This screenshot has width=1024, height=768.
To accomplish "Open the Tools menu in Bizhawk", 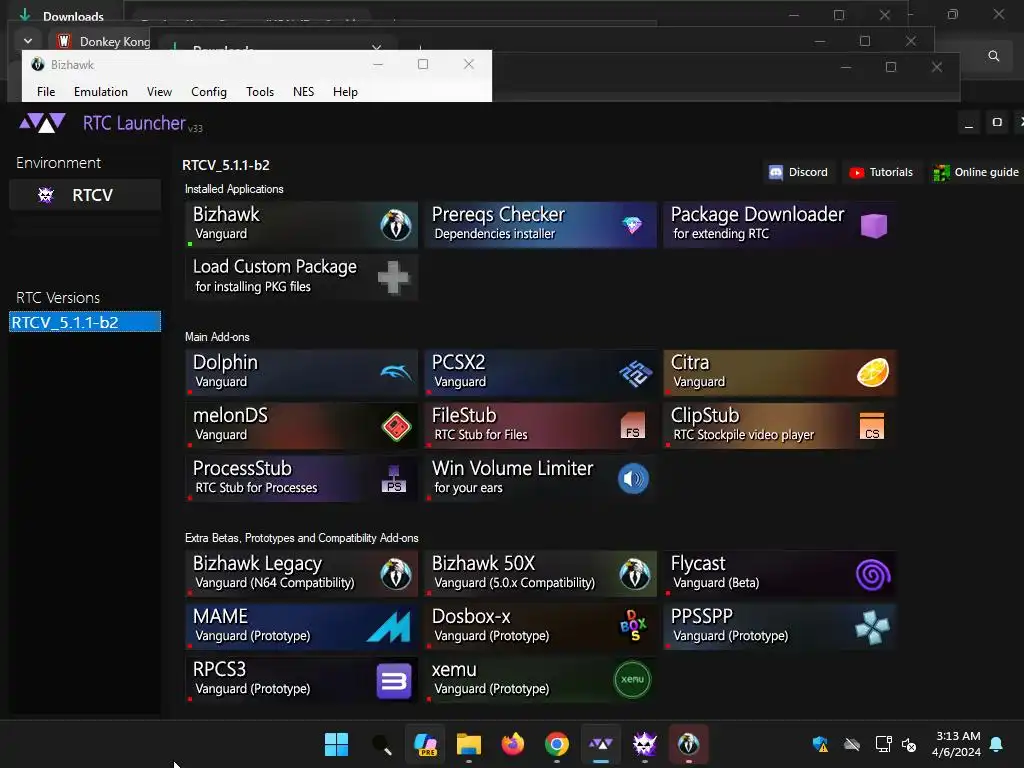I will (x=260, y=92).
